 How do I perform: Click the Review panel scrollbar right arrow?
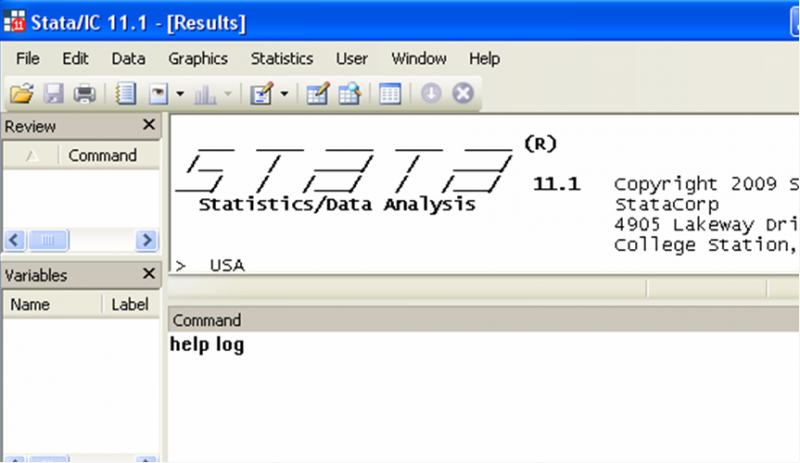pyautogui.click(x=148, y=240)
